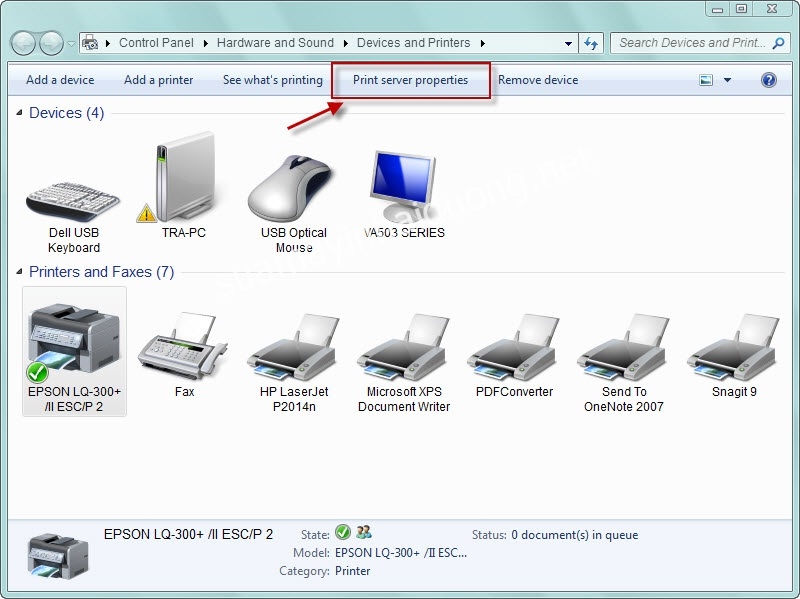800x599 pixels.
Task: Open the Help question mark icon
Action: point(768,80)
